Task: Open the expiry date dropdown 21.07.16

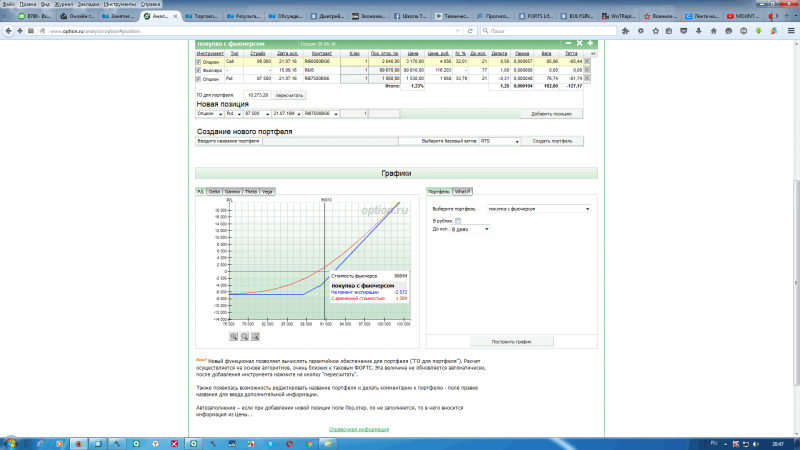Action: [x=286, y=114]
